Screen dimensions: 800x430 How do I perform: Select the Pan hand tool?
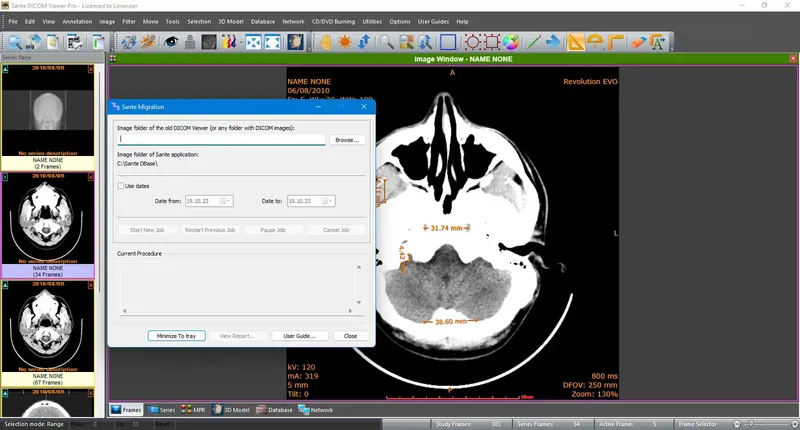pyautogui.click(x=325, y=42)
